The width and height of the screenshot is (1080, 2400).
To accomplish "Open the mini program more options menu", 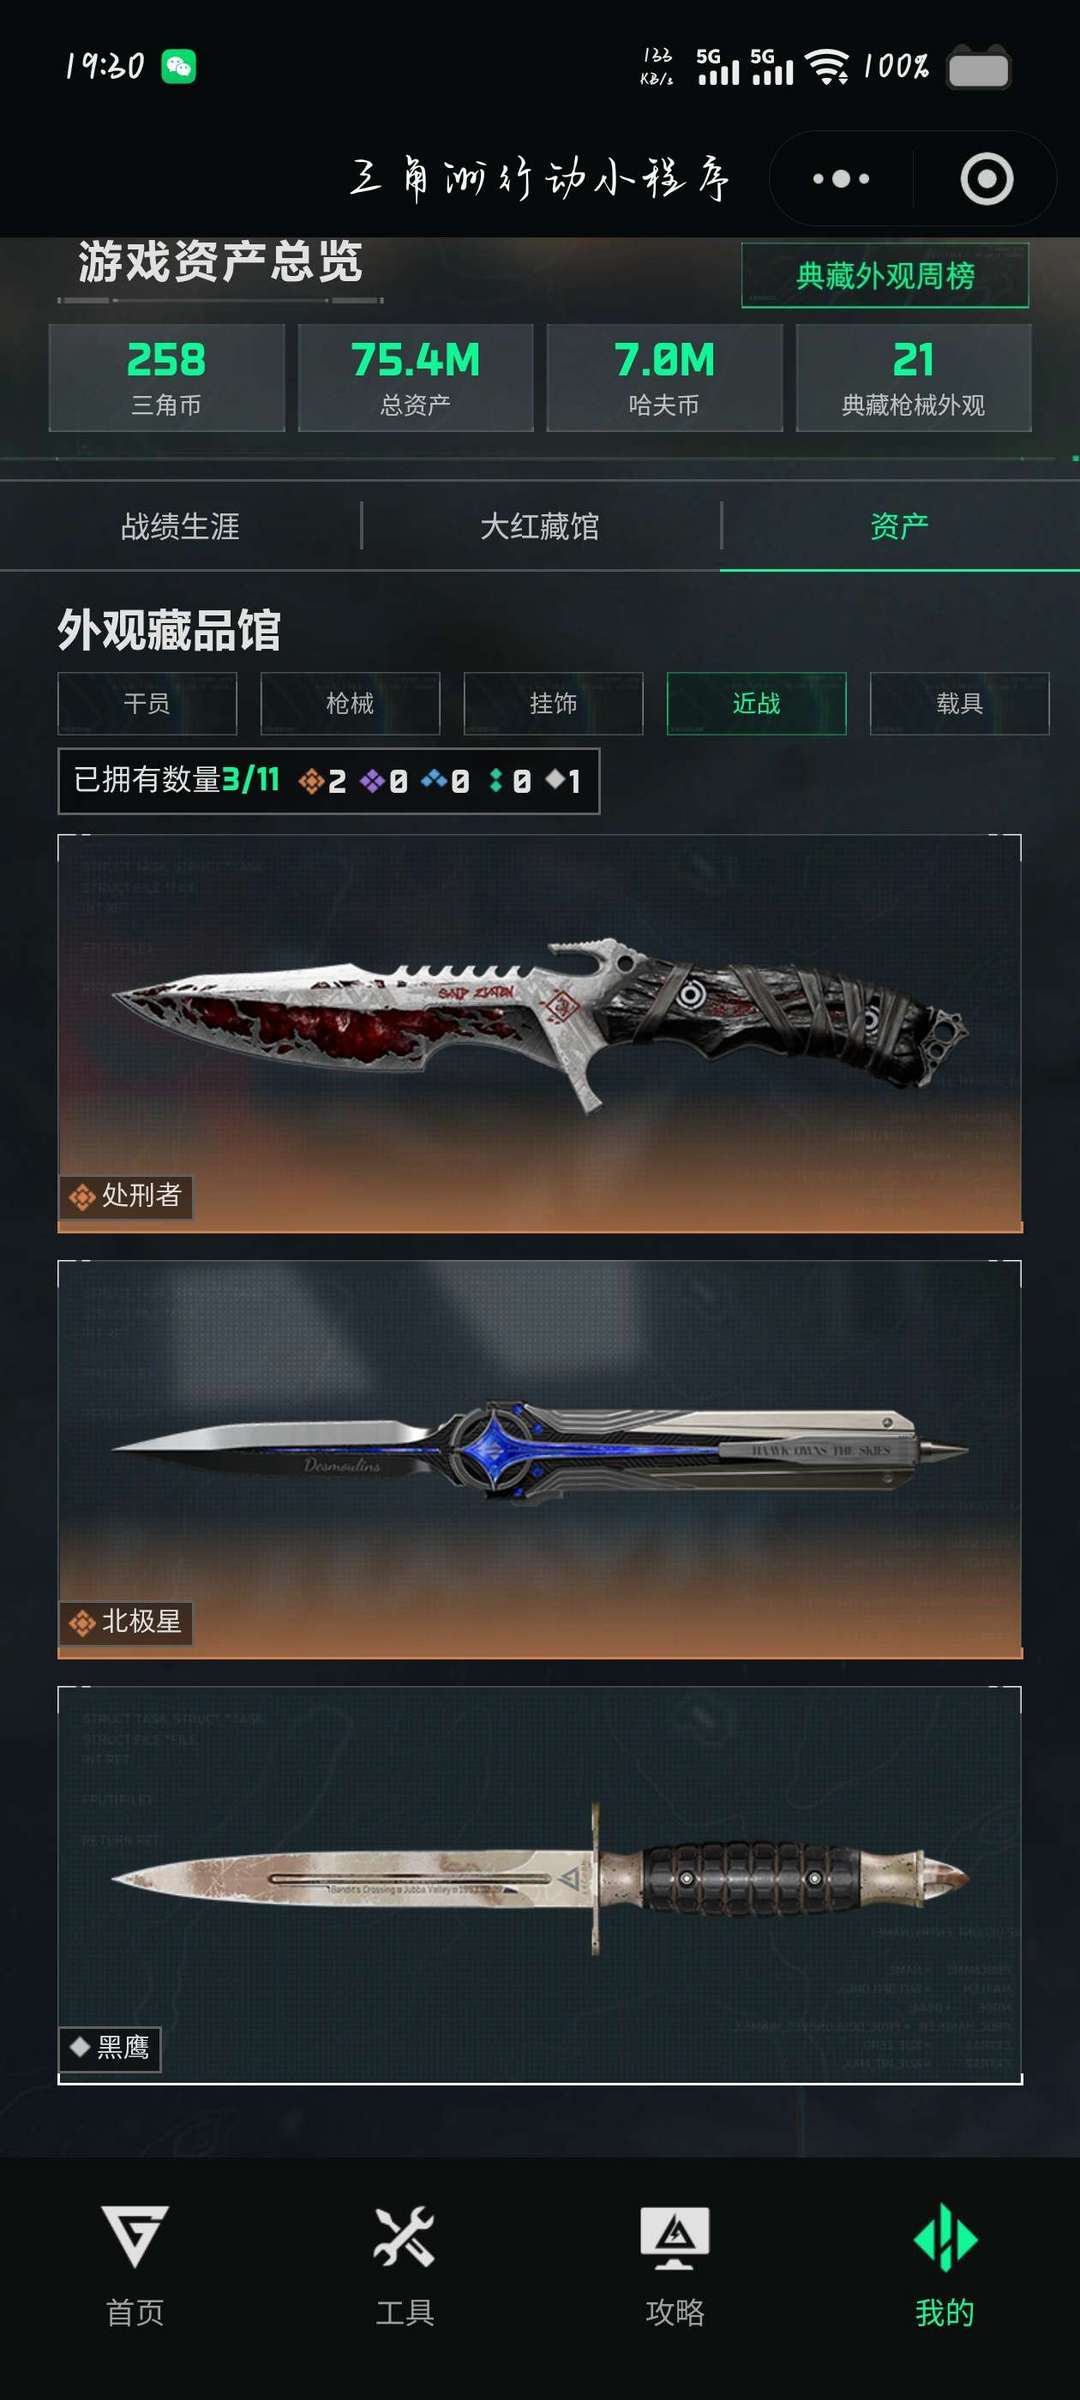I will [x=841, y=179].
